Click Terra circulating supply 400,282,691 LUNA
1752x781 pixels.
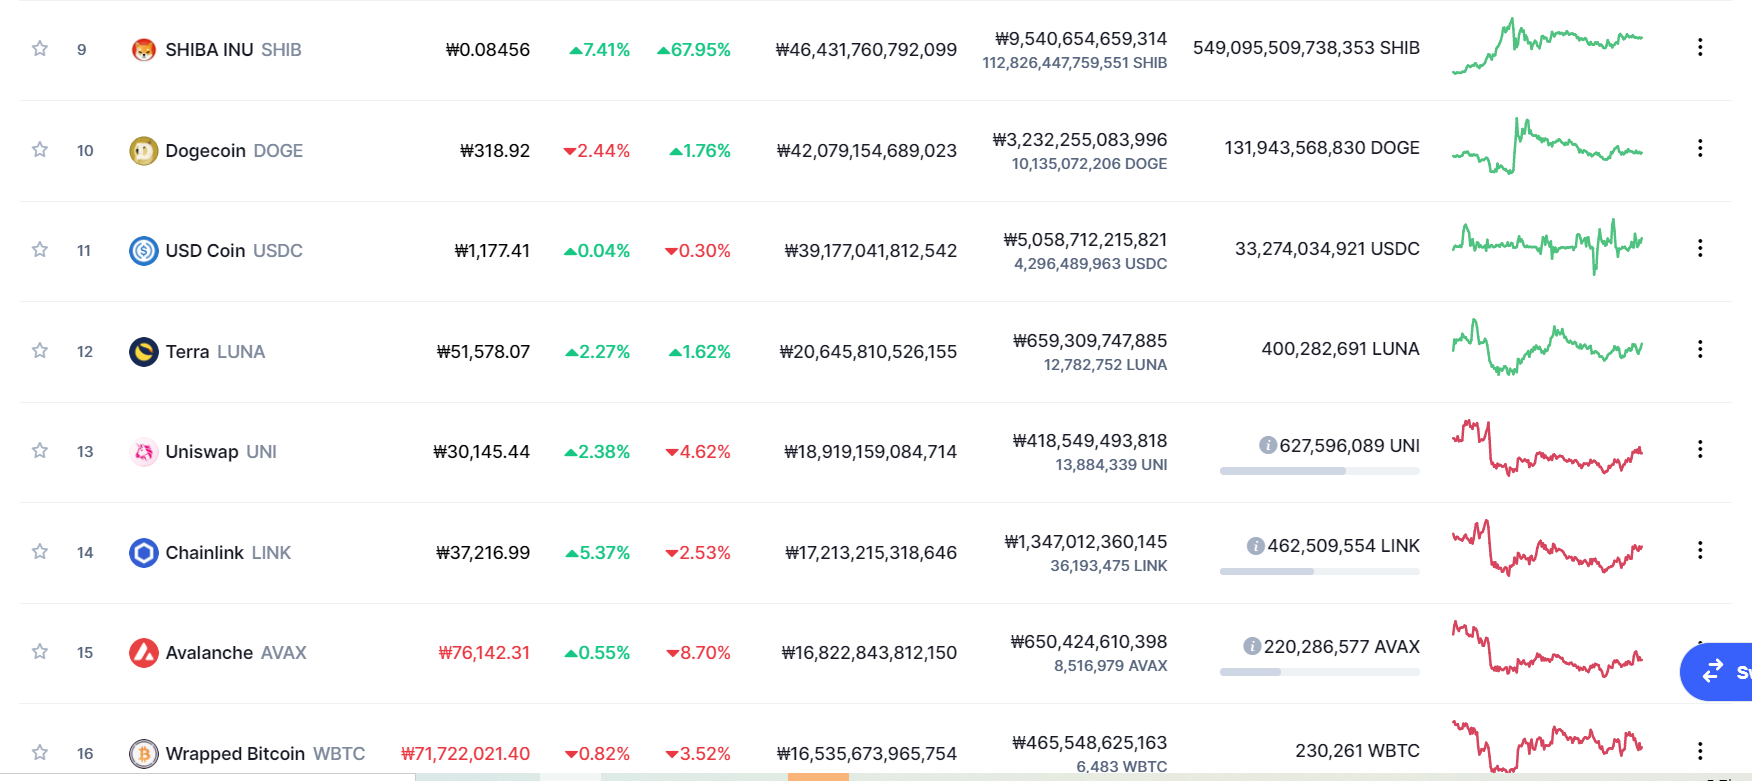1340,349
